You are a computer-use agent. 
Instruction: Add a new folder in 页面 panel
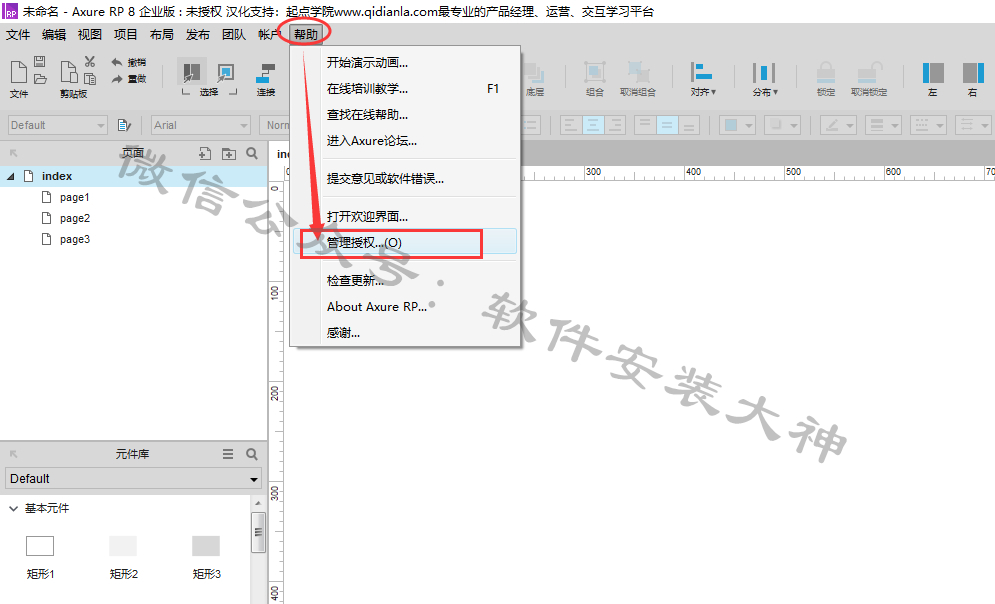coord(228,153)
